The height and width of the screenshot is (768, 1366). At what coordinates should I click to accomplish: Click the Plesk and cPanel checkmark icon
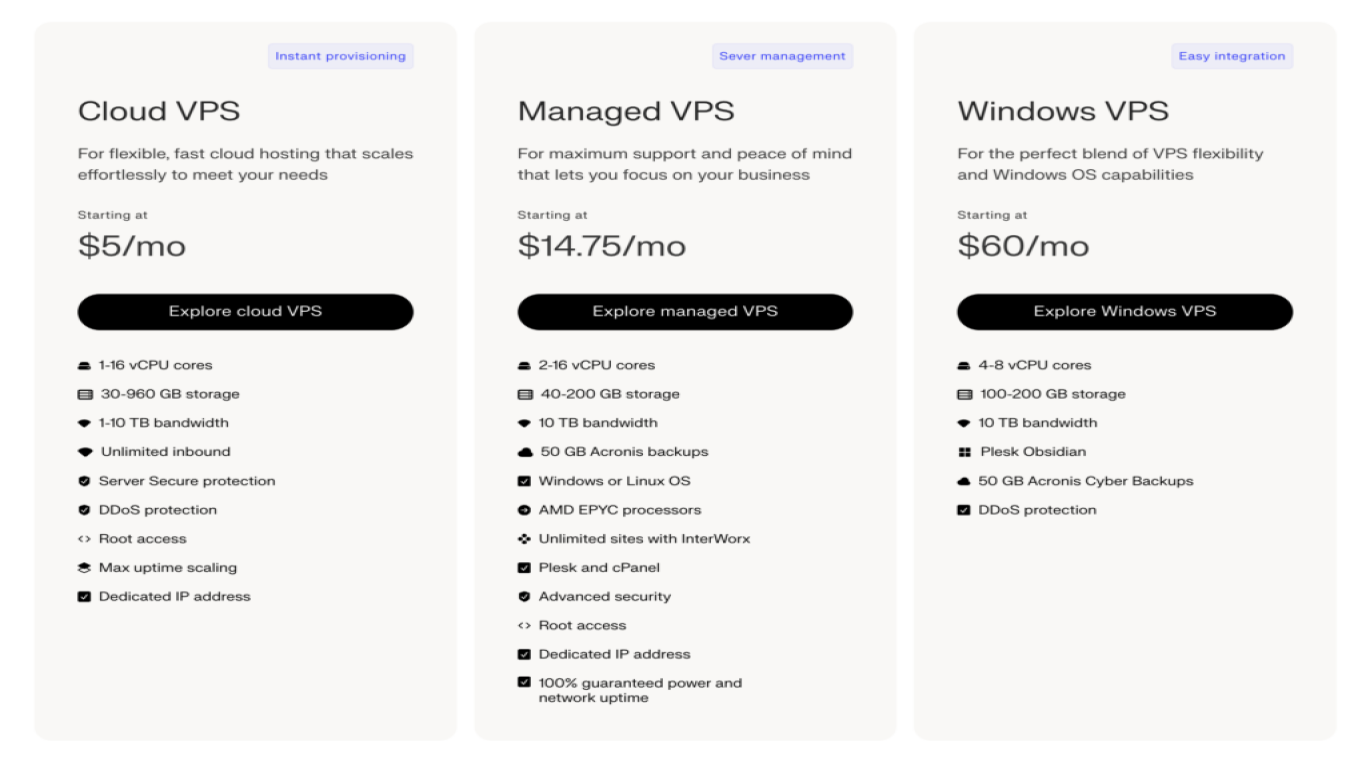524,568
